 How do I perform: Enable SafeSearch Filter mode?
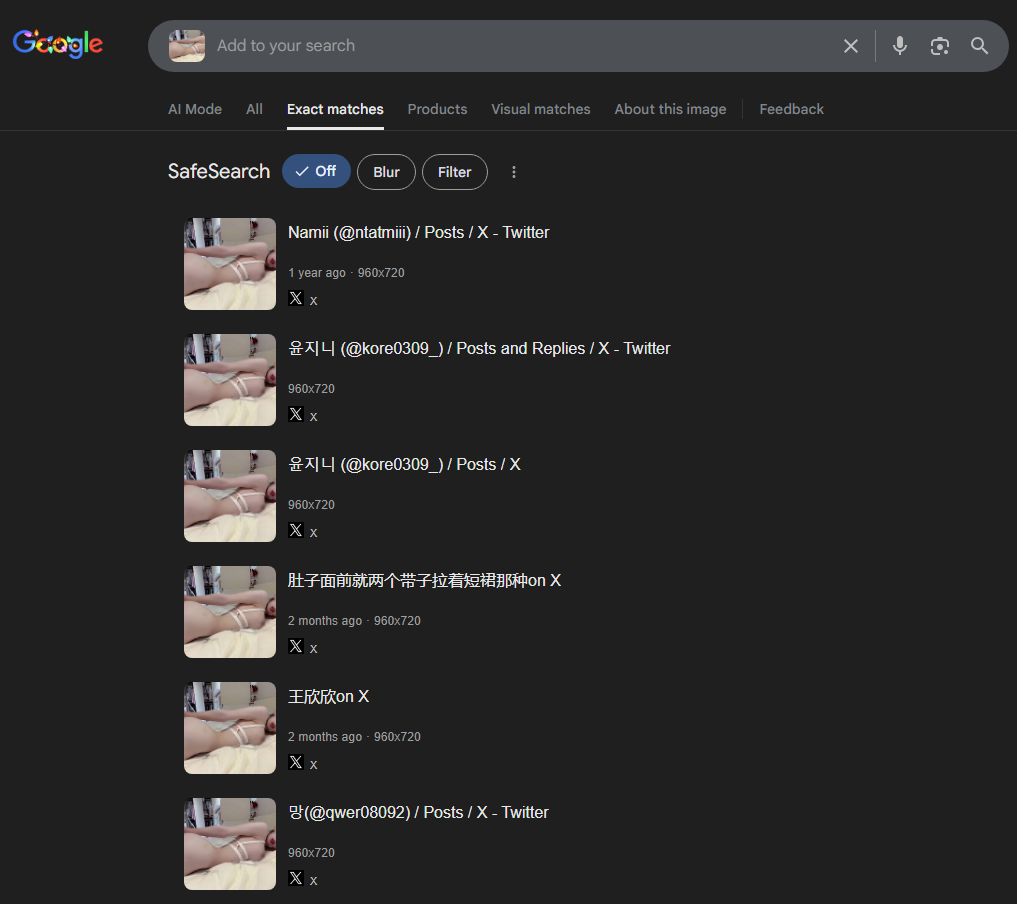click(454, 172)
